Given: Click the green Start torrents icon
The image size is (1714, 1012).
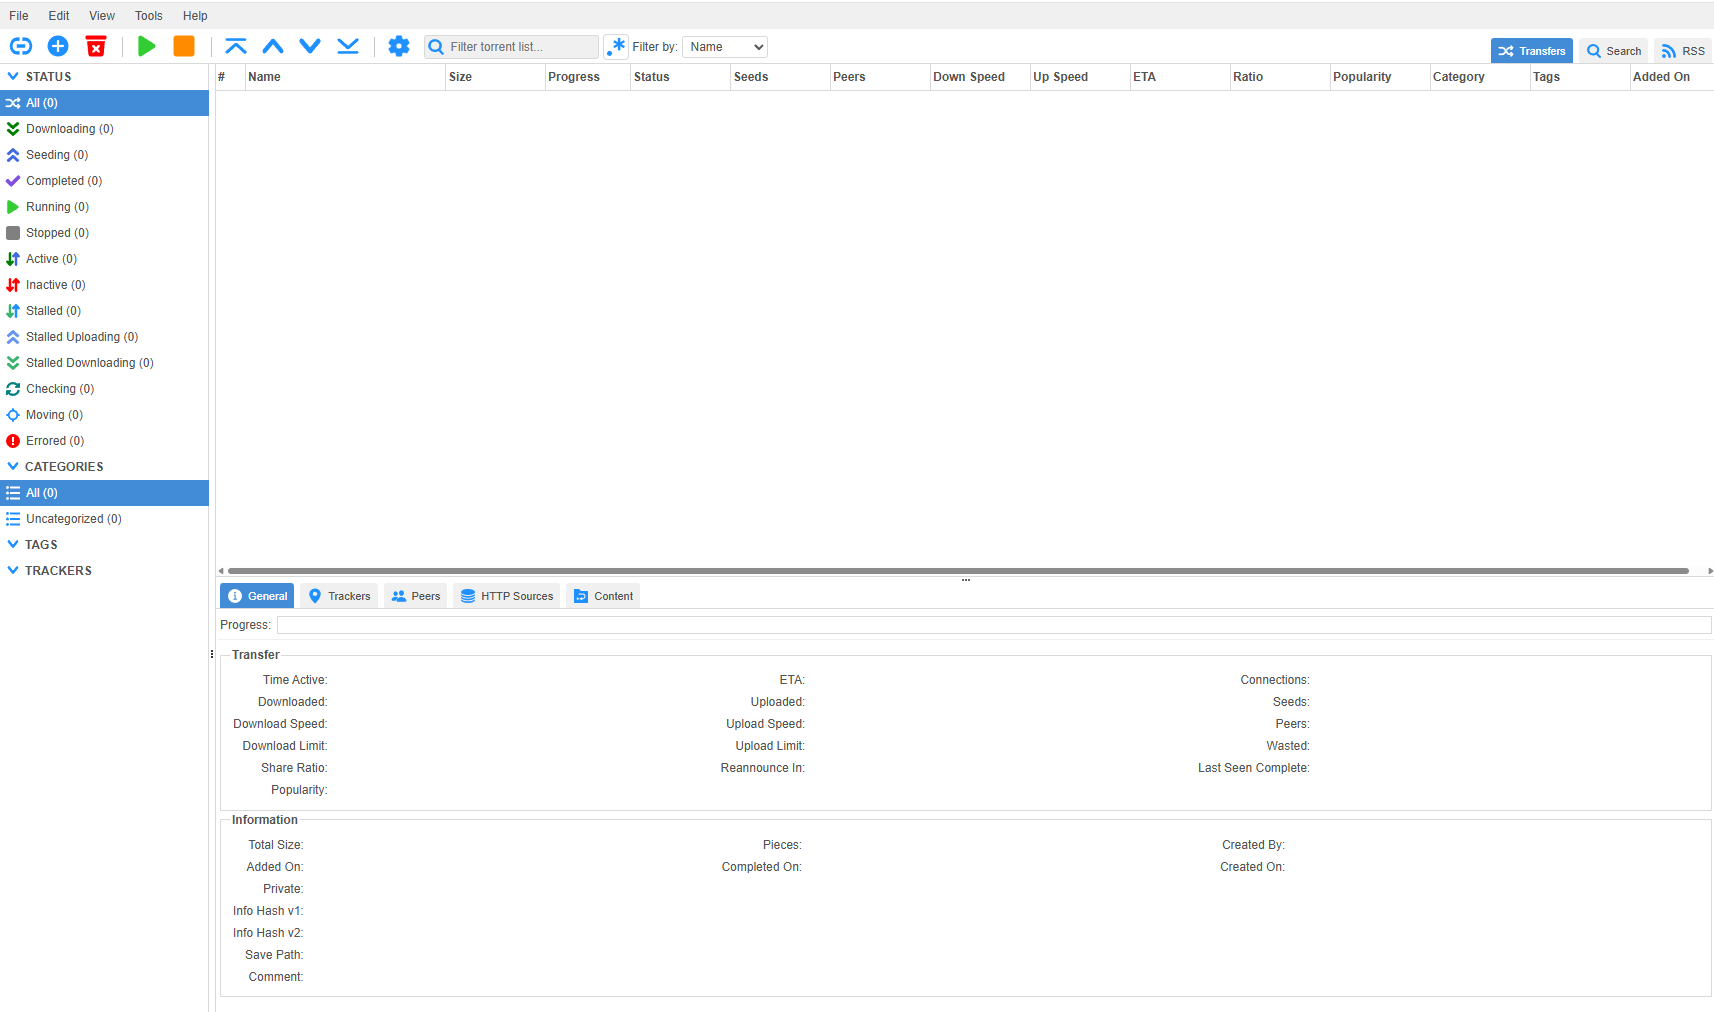Looking at the screenshot, I should click(x=147, y=46).
